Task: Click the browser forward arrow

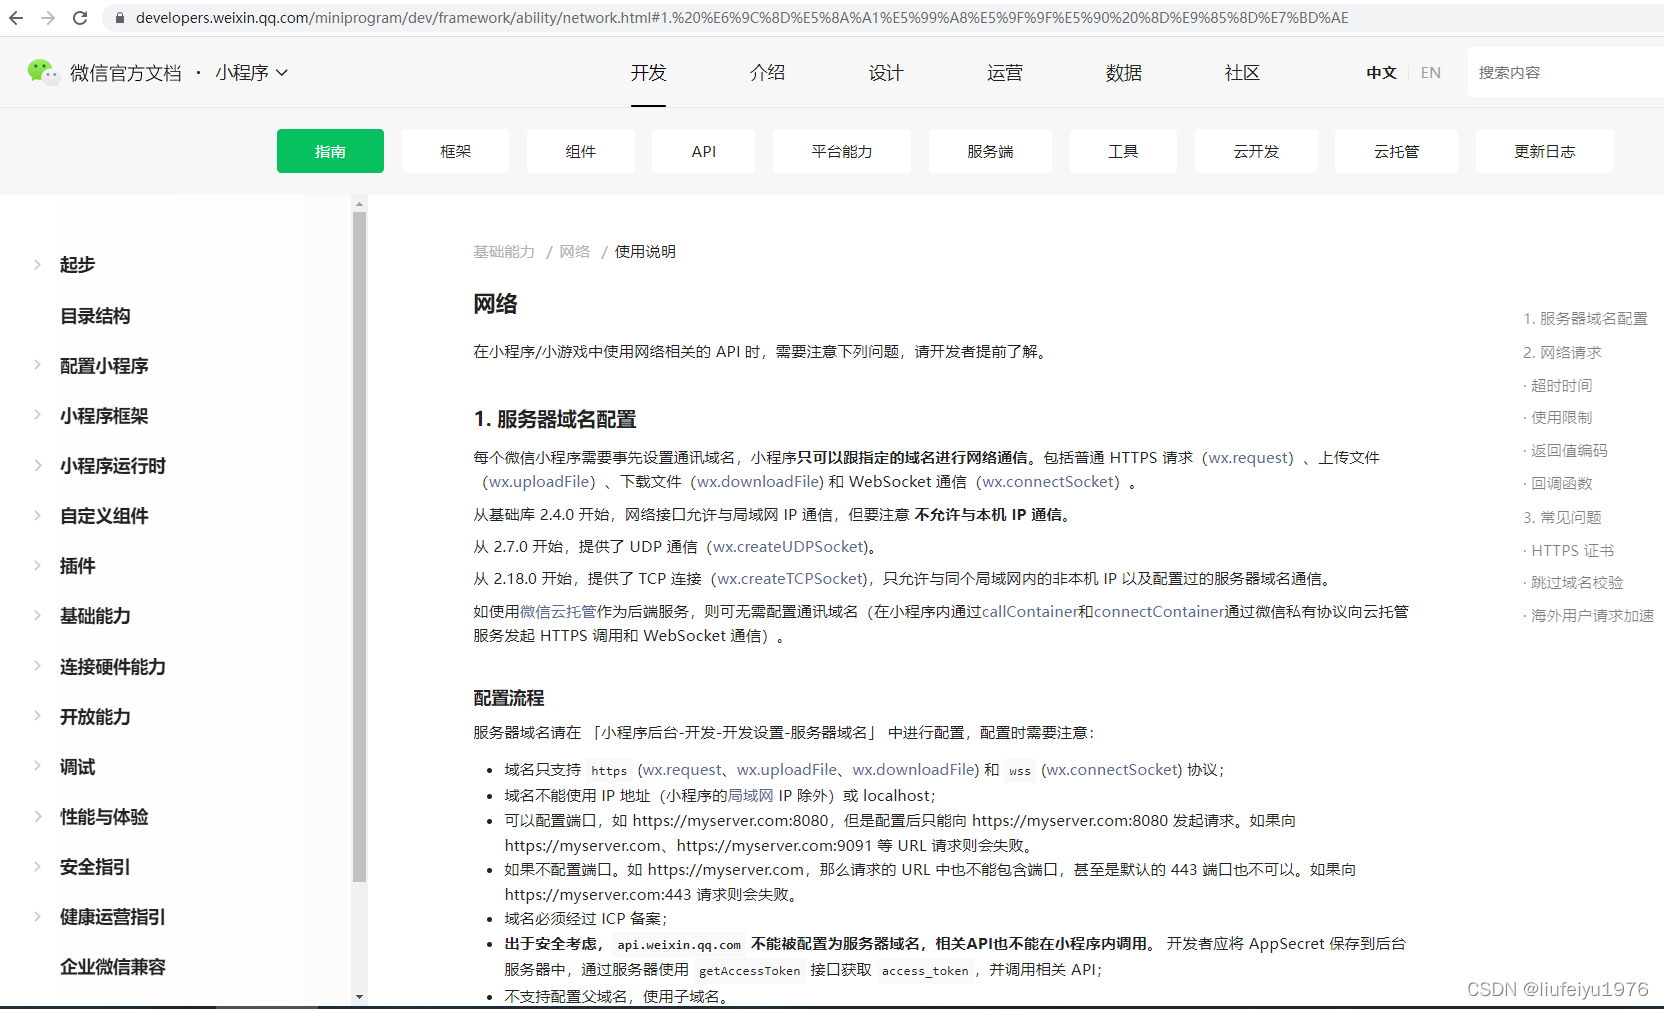Action: pos(48,18)
